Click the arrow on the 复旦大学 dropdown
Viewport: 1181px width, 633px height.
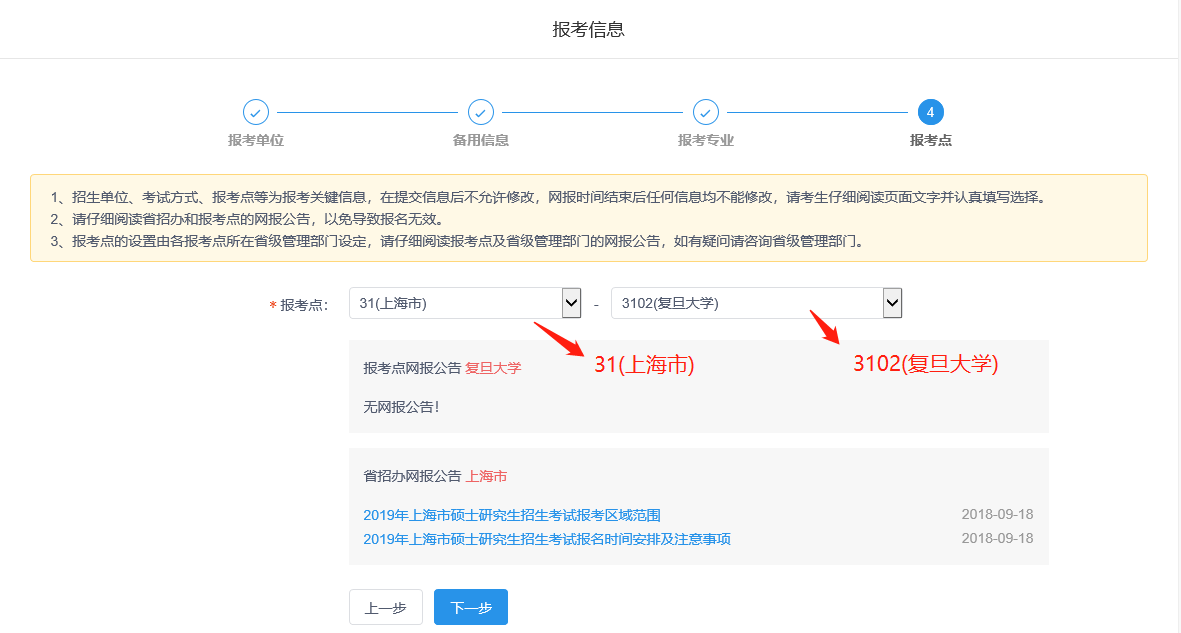tap(892, 303)
